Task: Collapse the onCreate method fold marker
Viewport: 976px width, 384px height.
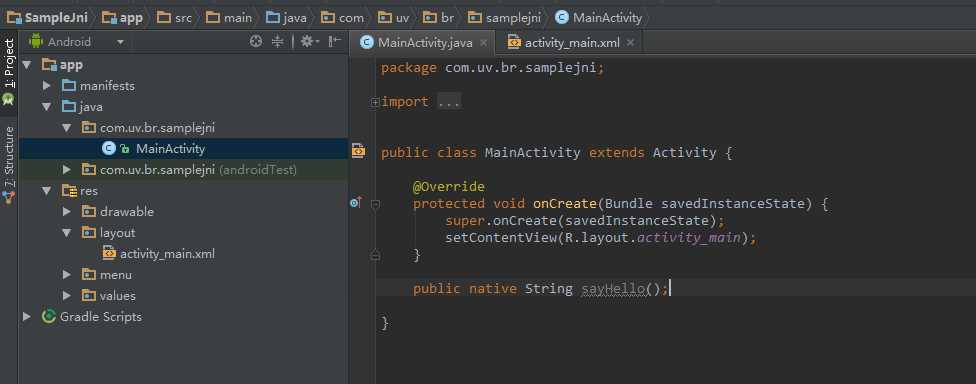Action: click(375, 204)
